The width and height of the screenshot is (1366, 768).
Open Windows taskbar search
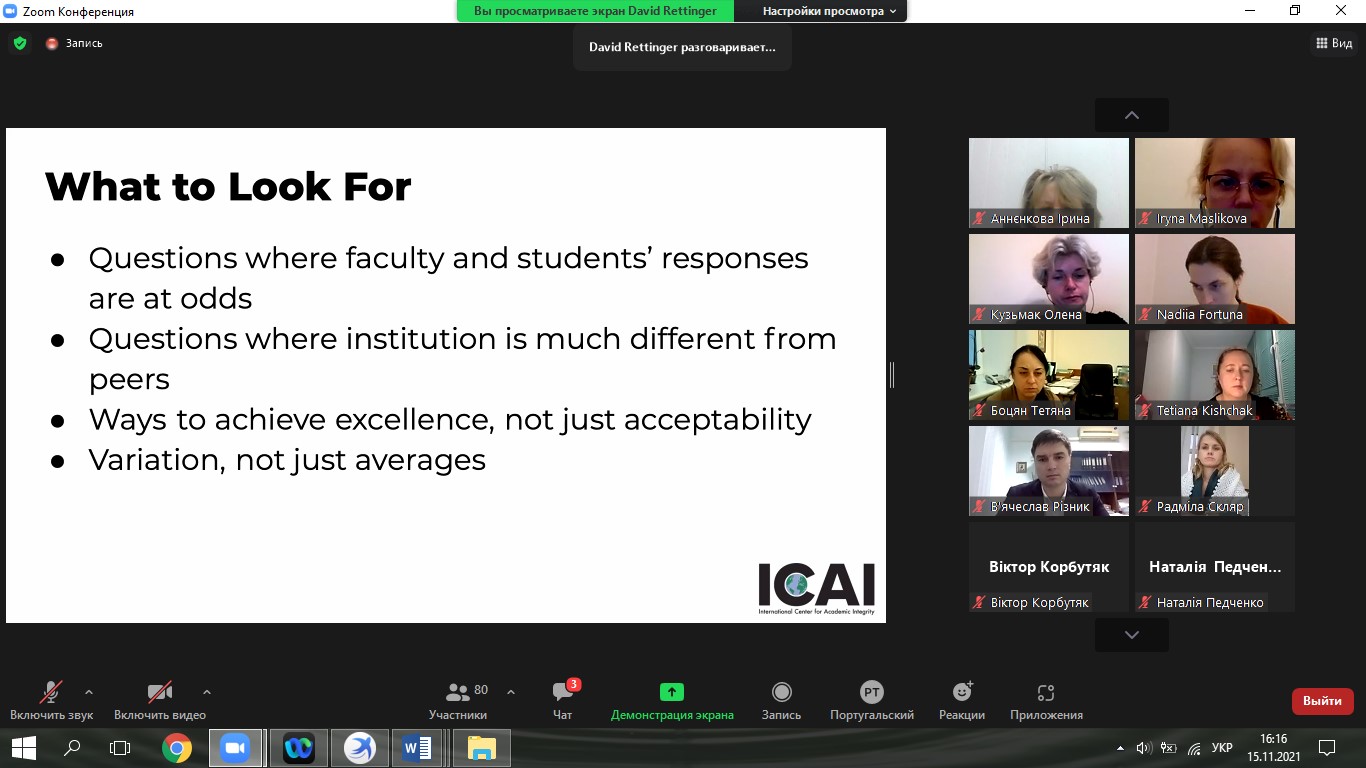click(72, 747)
